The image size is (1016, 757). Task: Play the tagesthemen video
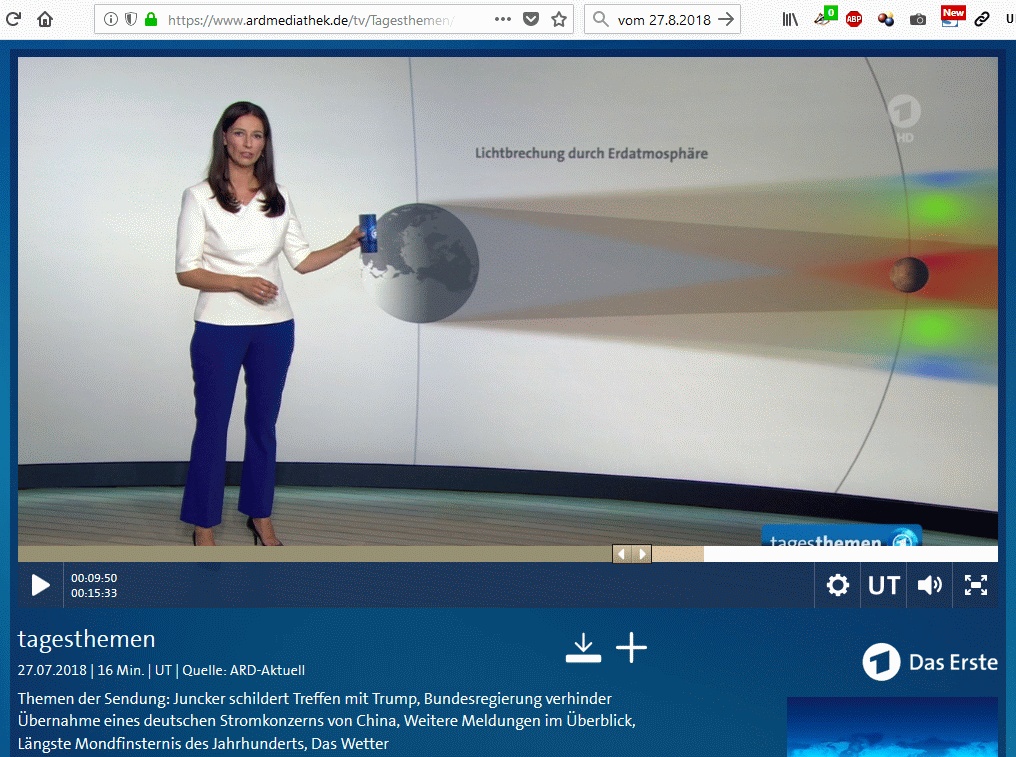[x=40, y=585]
